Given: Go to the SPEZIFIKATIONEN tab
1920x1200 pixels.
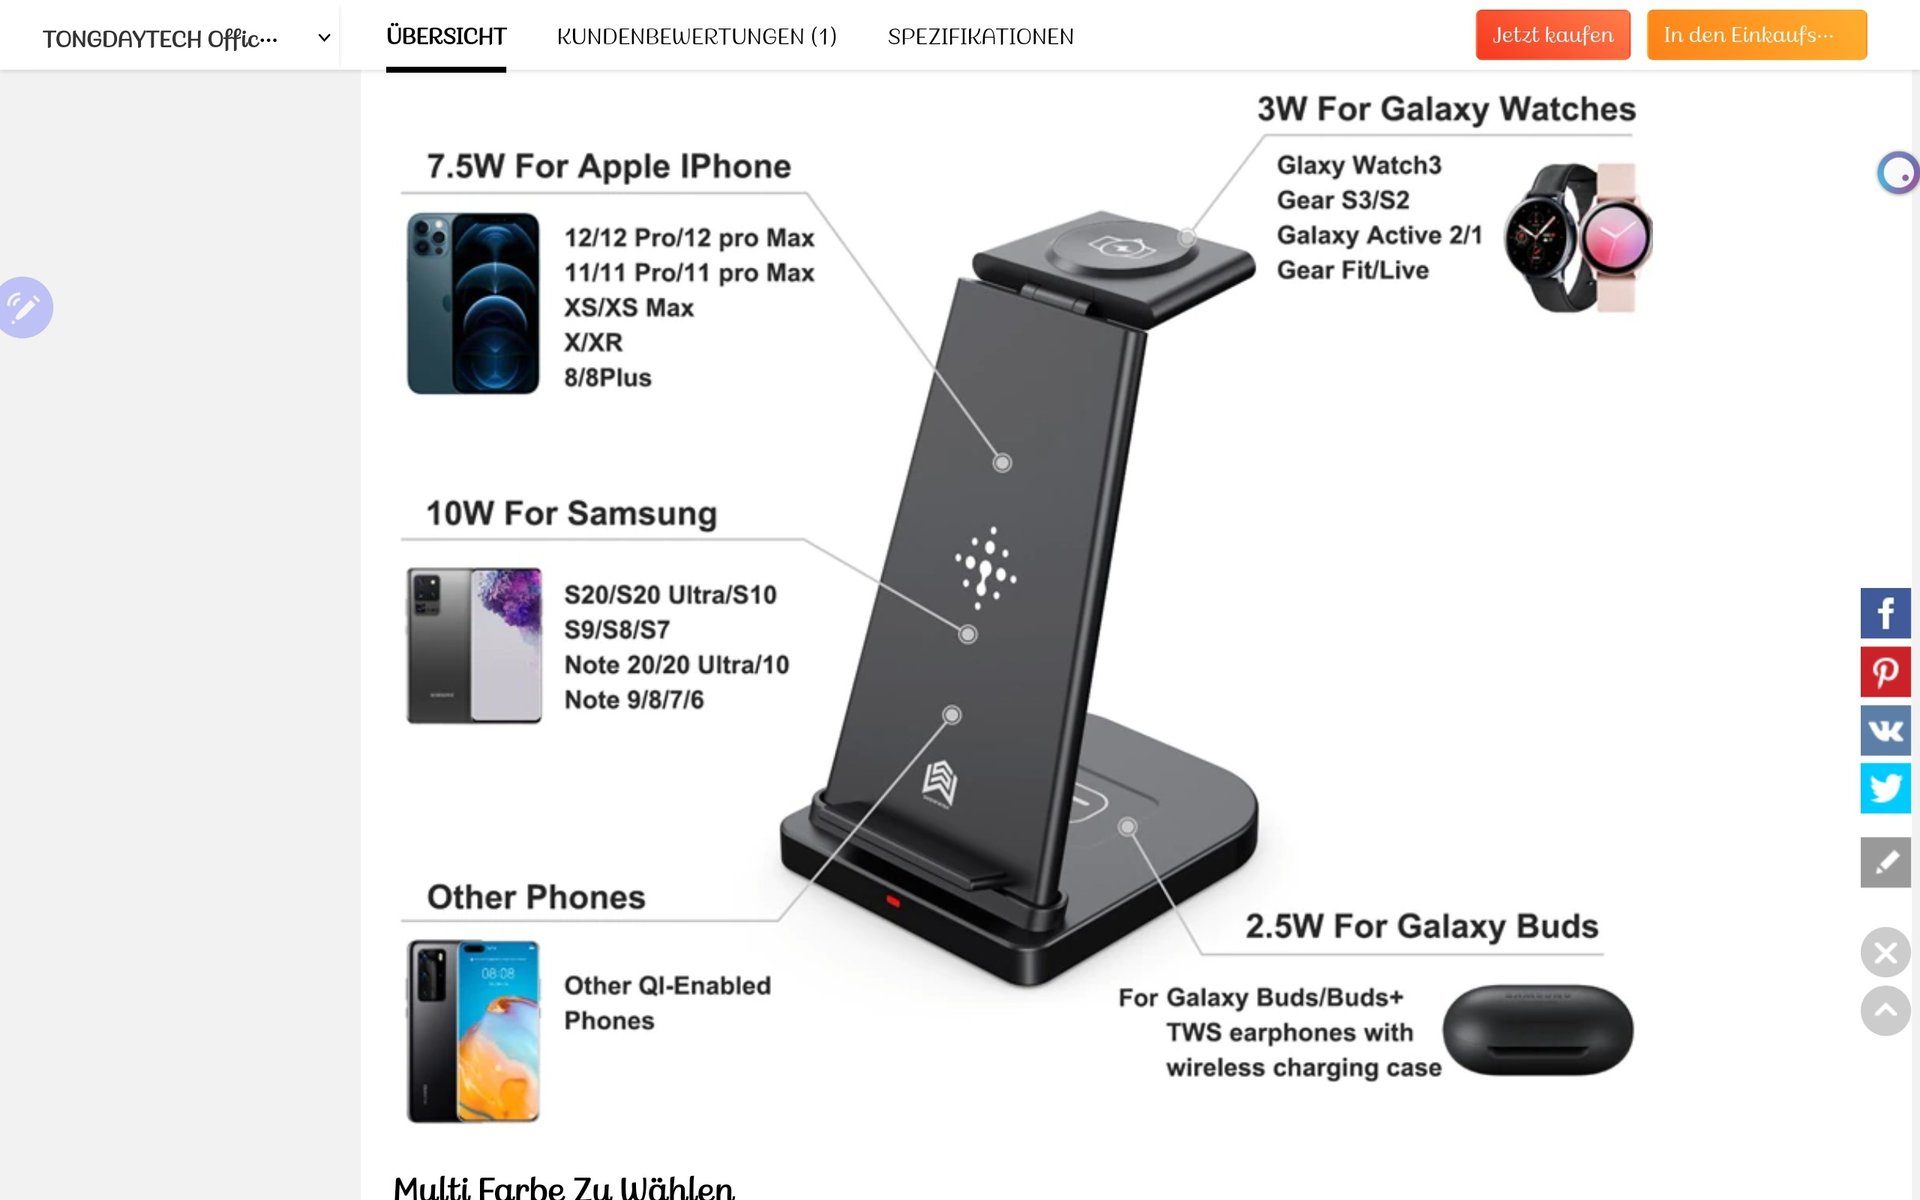Looking at the screenshot, I should point(980,37).
